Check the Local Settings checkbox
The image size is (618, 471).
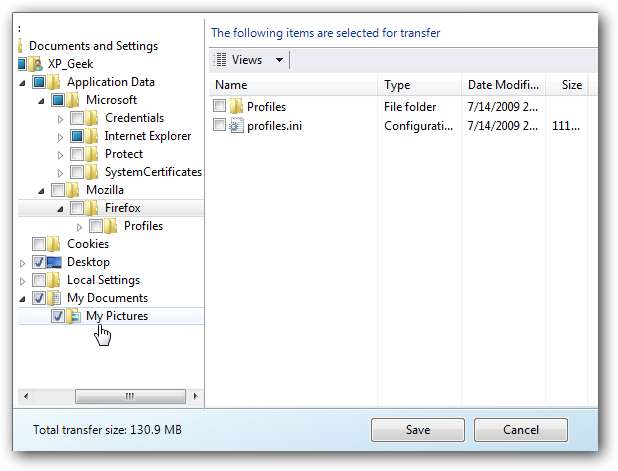pyautogui.click(x=39, y=280)
